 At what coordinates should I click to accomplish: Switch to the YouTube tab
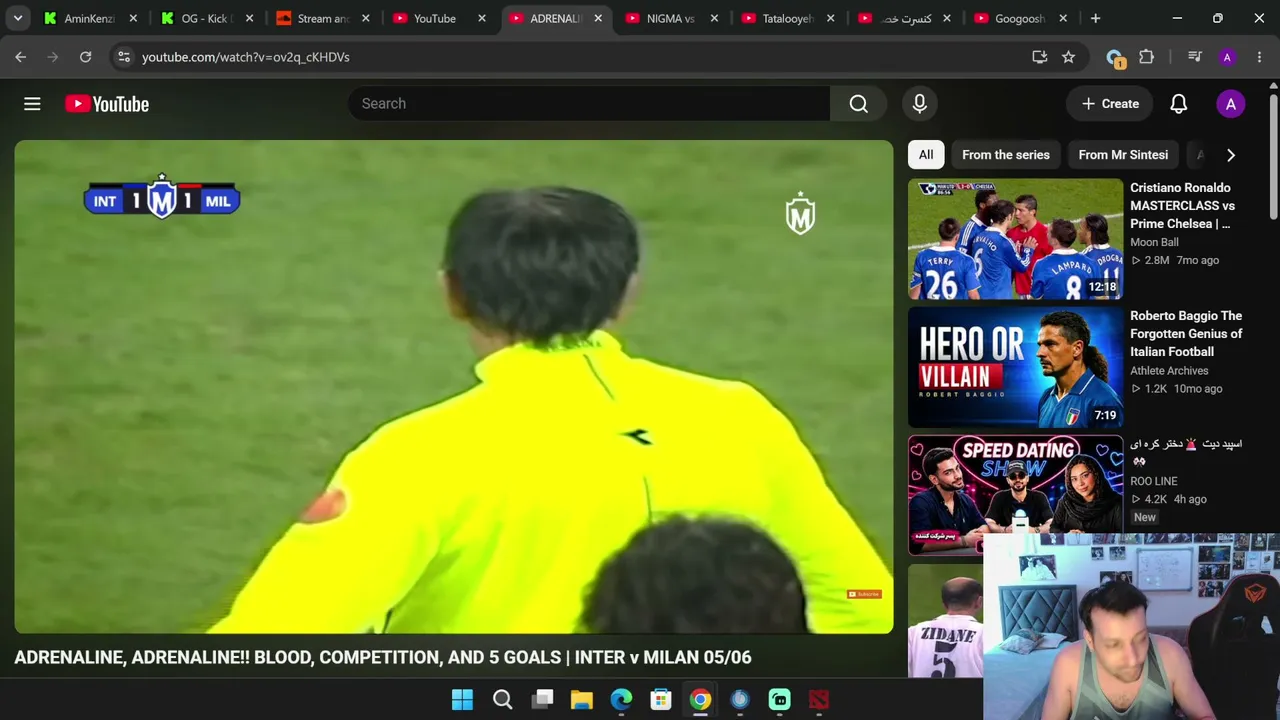coord(439,18)
